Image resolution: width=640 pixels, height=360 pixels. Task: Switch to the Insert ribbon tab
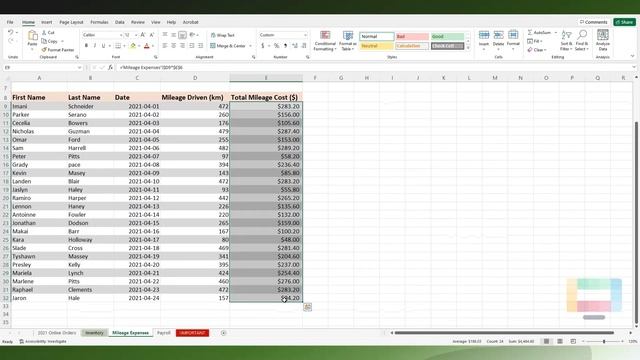[47, 22]
